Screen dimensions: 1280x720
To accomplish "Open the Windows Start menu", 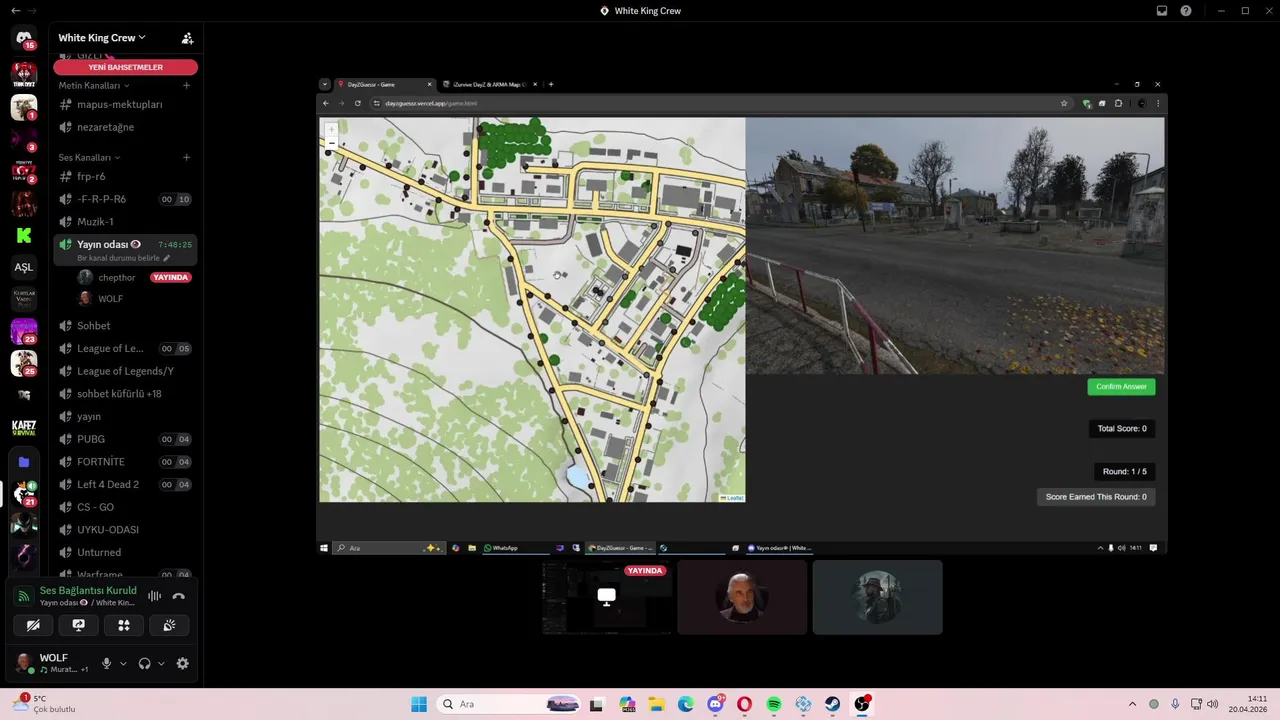I will tap(419, 704).
